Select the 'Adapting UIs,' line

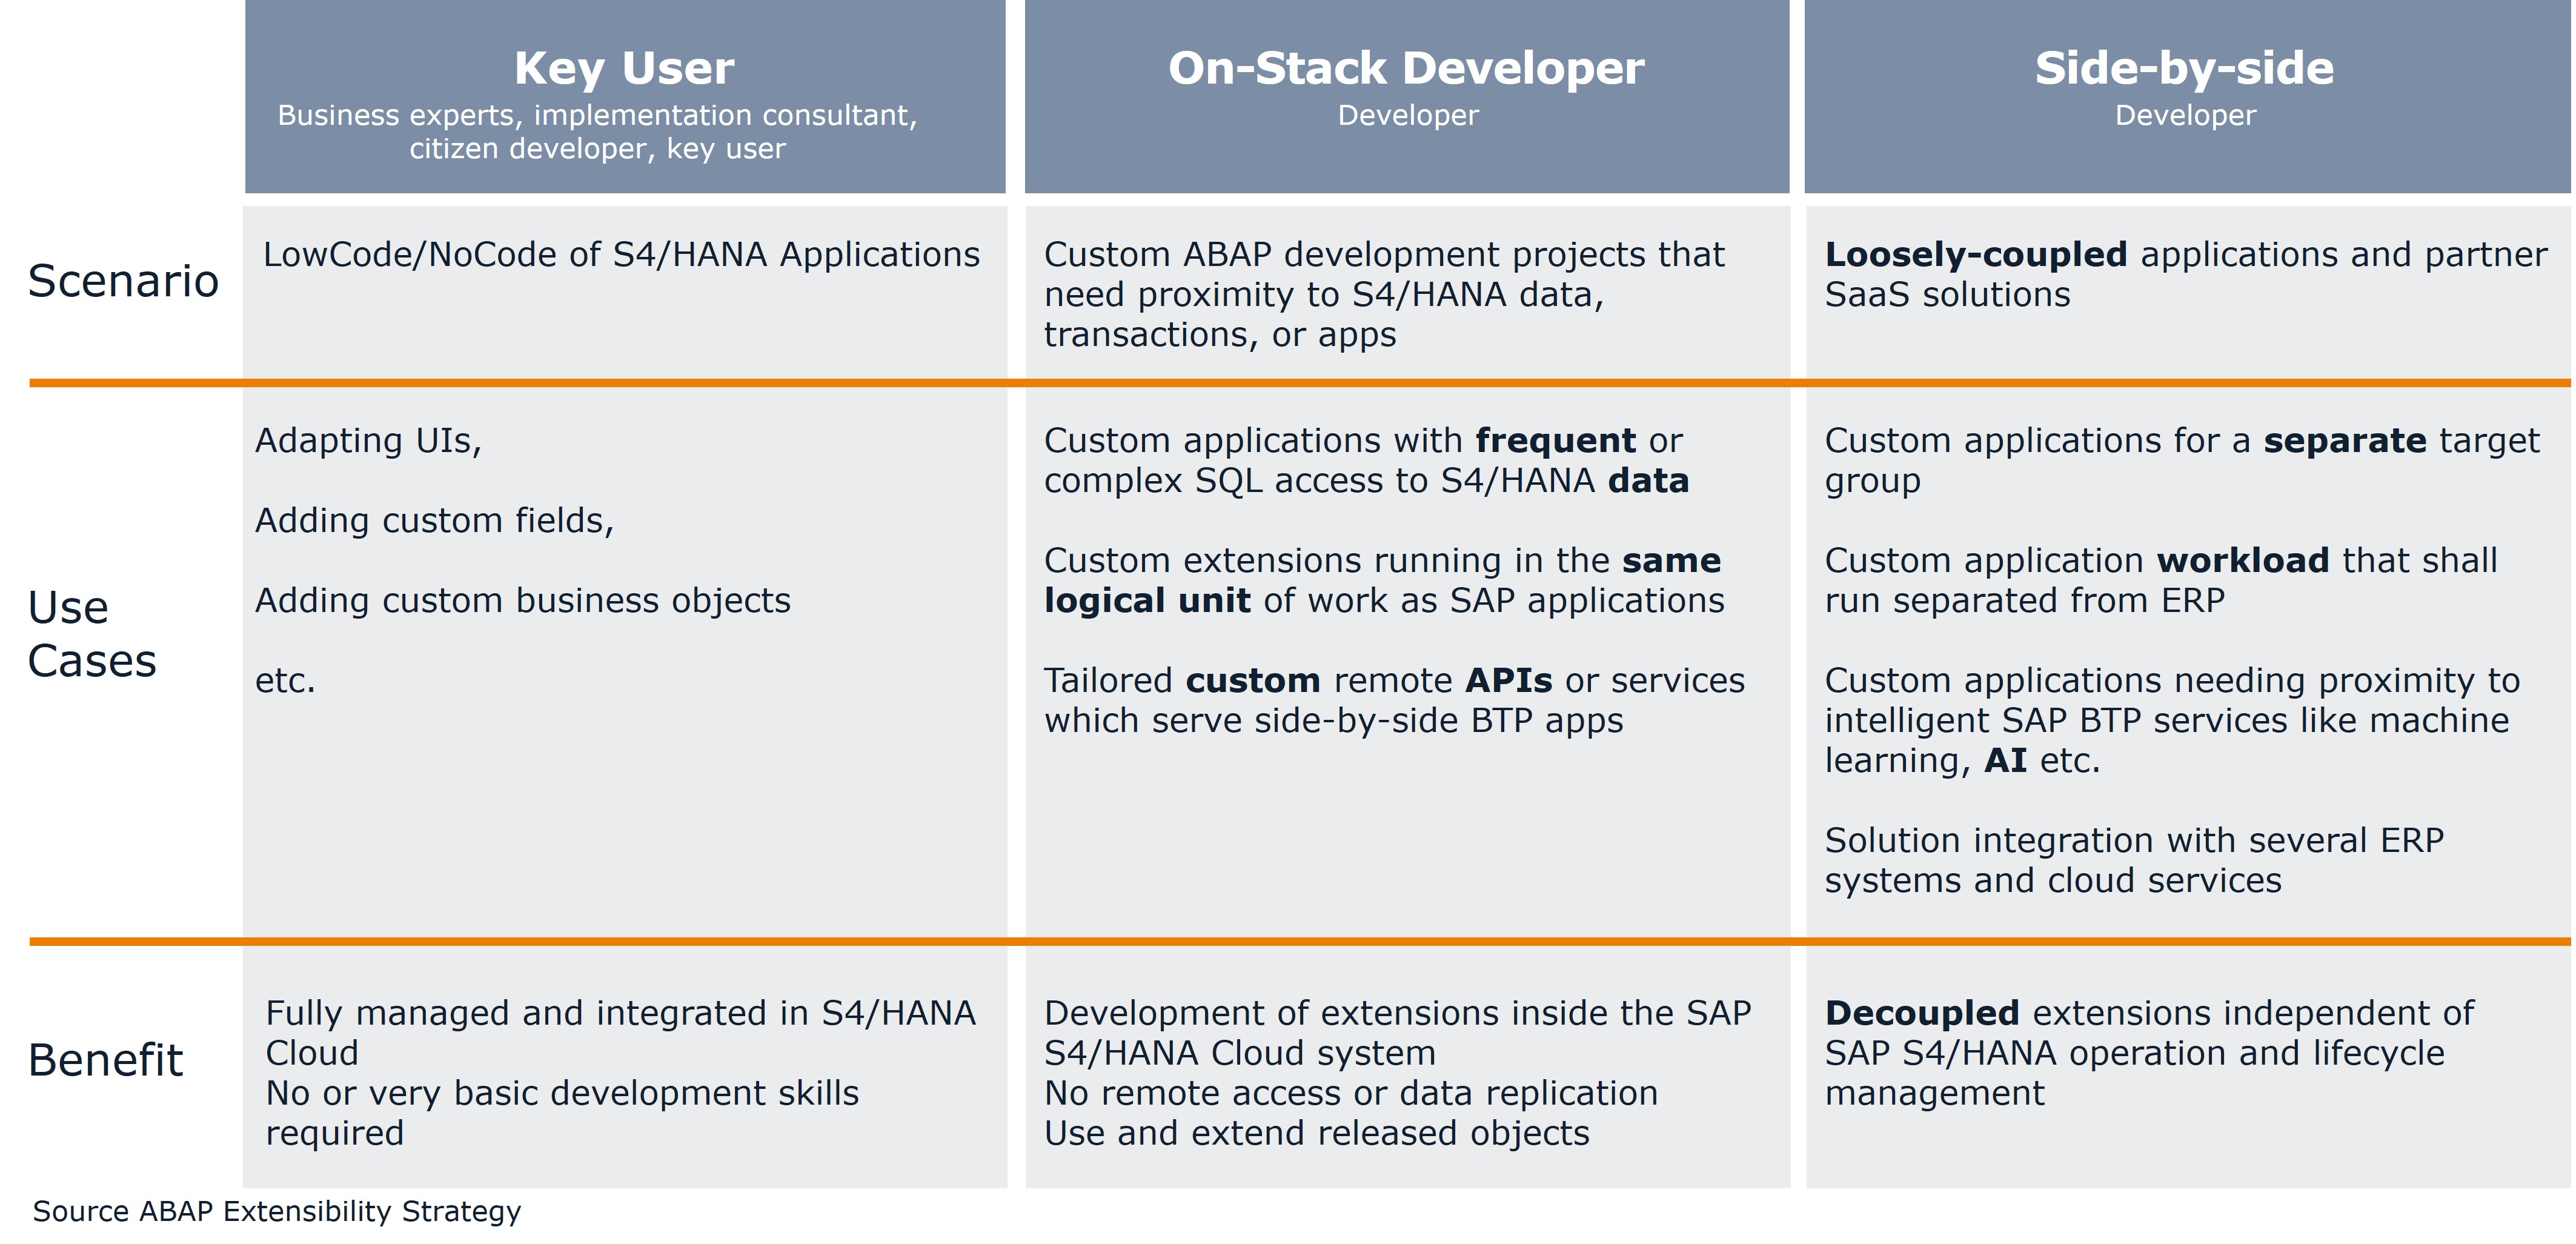[x=368, y=441]
